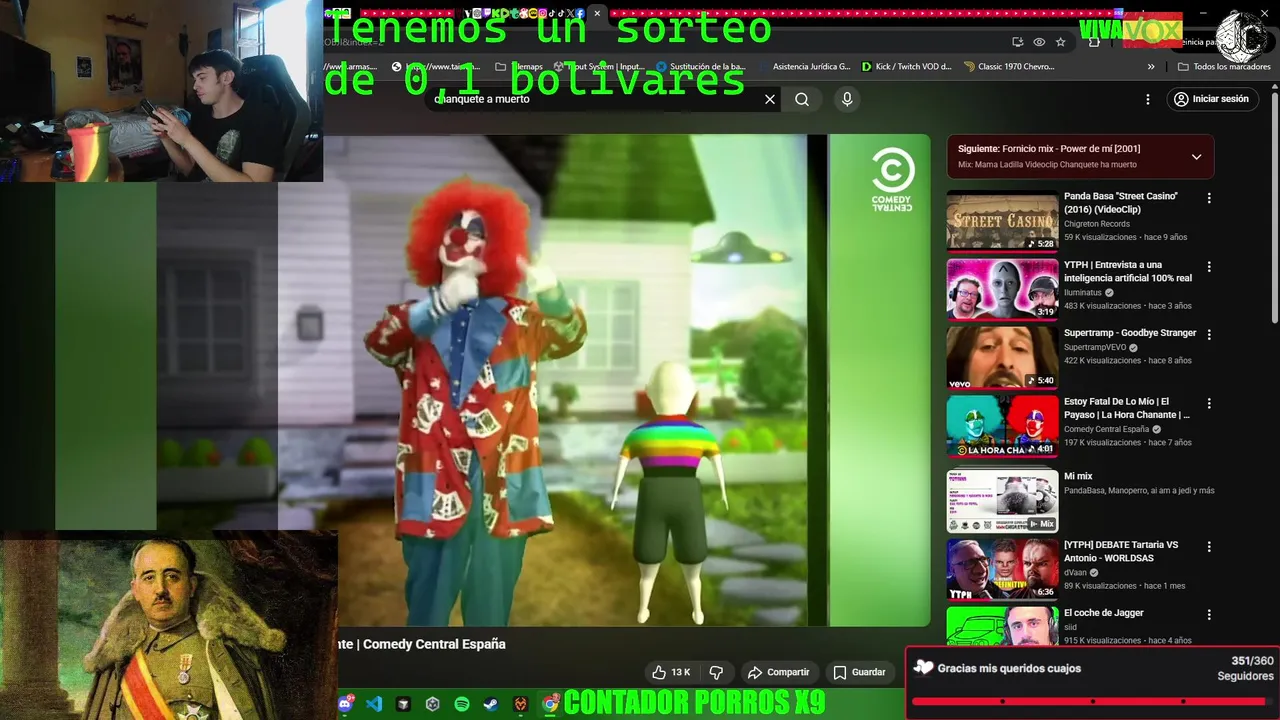Open Steam from the taskbar

click(x=491, y=704)
